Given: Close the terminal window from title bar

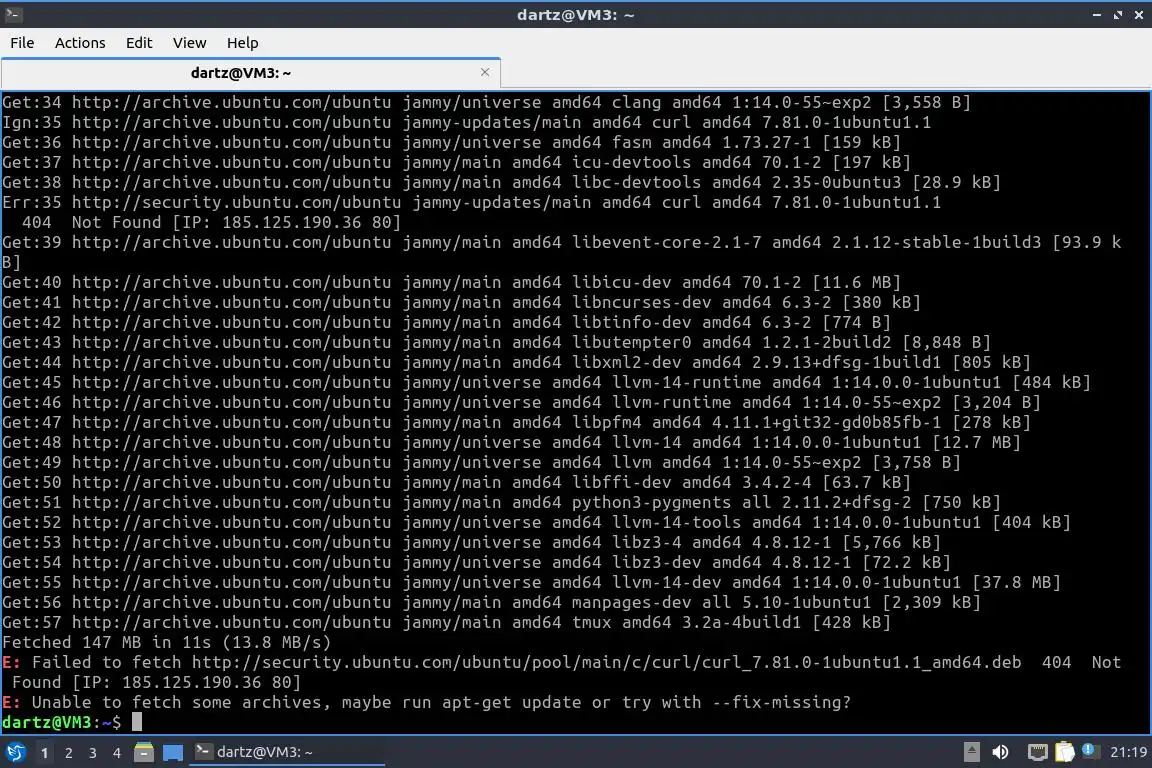Looking at the screenshot, I should (1139, 14).
